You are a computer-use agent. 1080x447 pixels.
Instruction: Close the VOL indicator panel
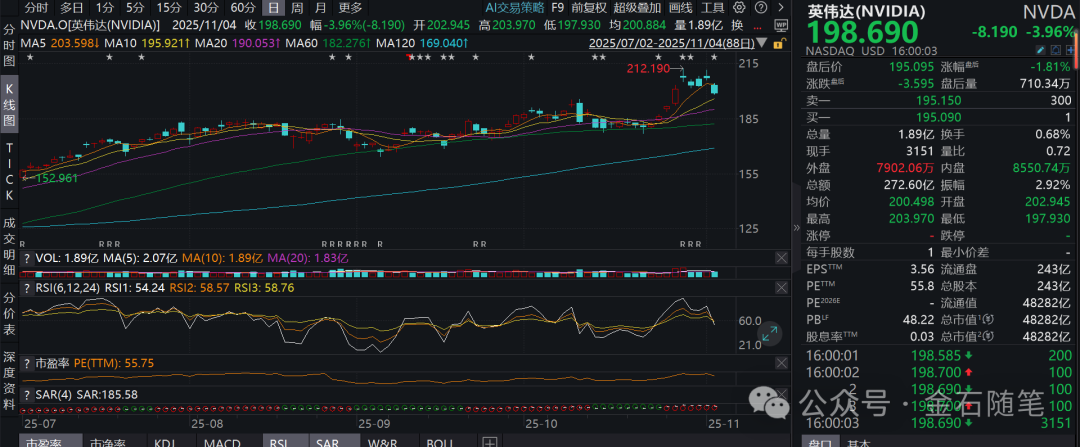pos(779,258)
